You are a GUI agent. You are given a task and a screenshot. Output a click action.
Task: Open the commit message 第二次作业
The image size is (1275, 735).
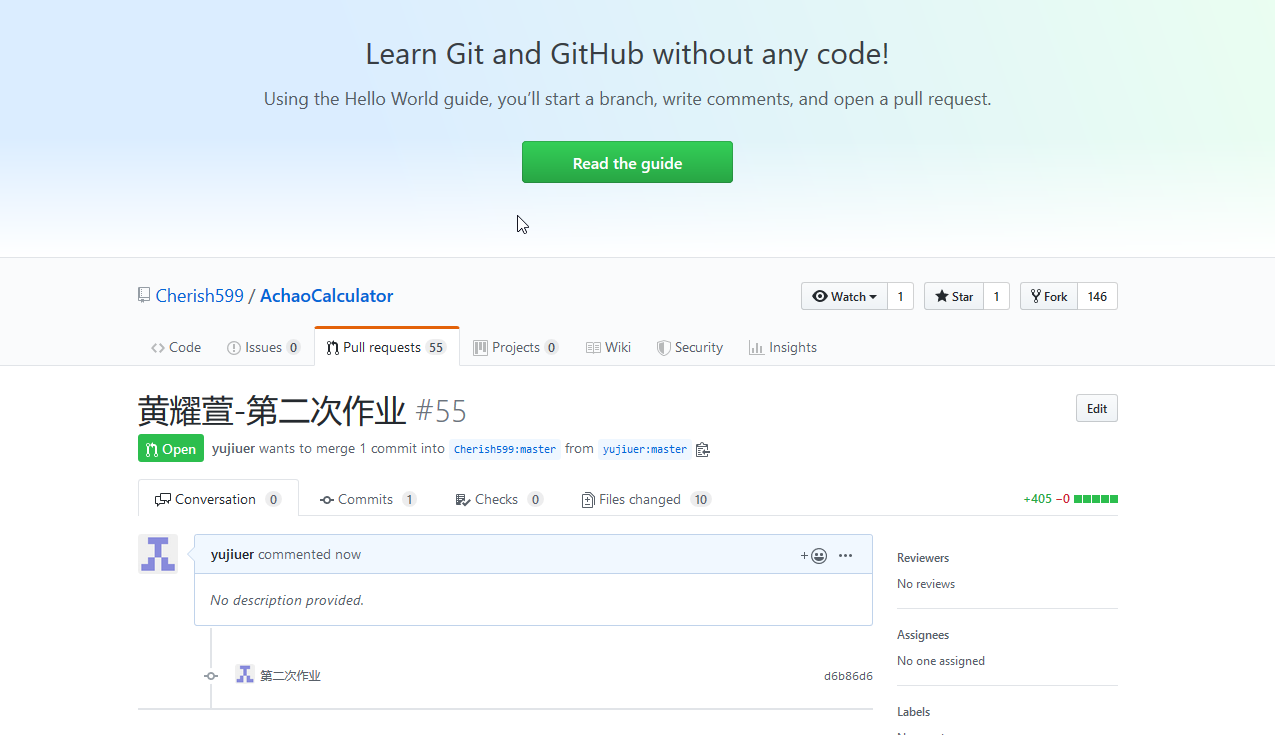[x=290, y=676]
